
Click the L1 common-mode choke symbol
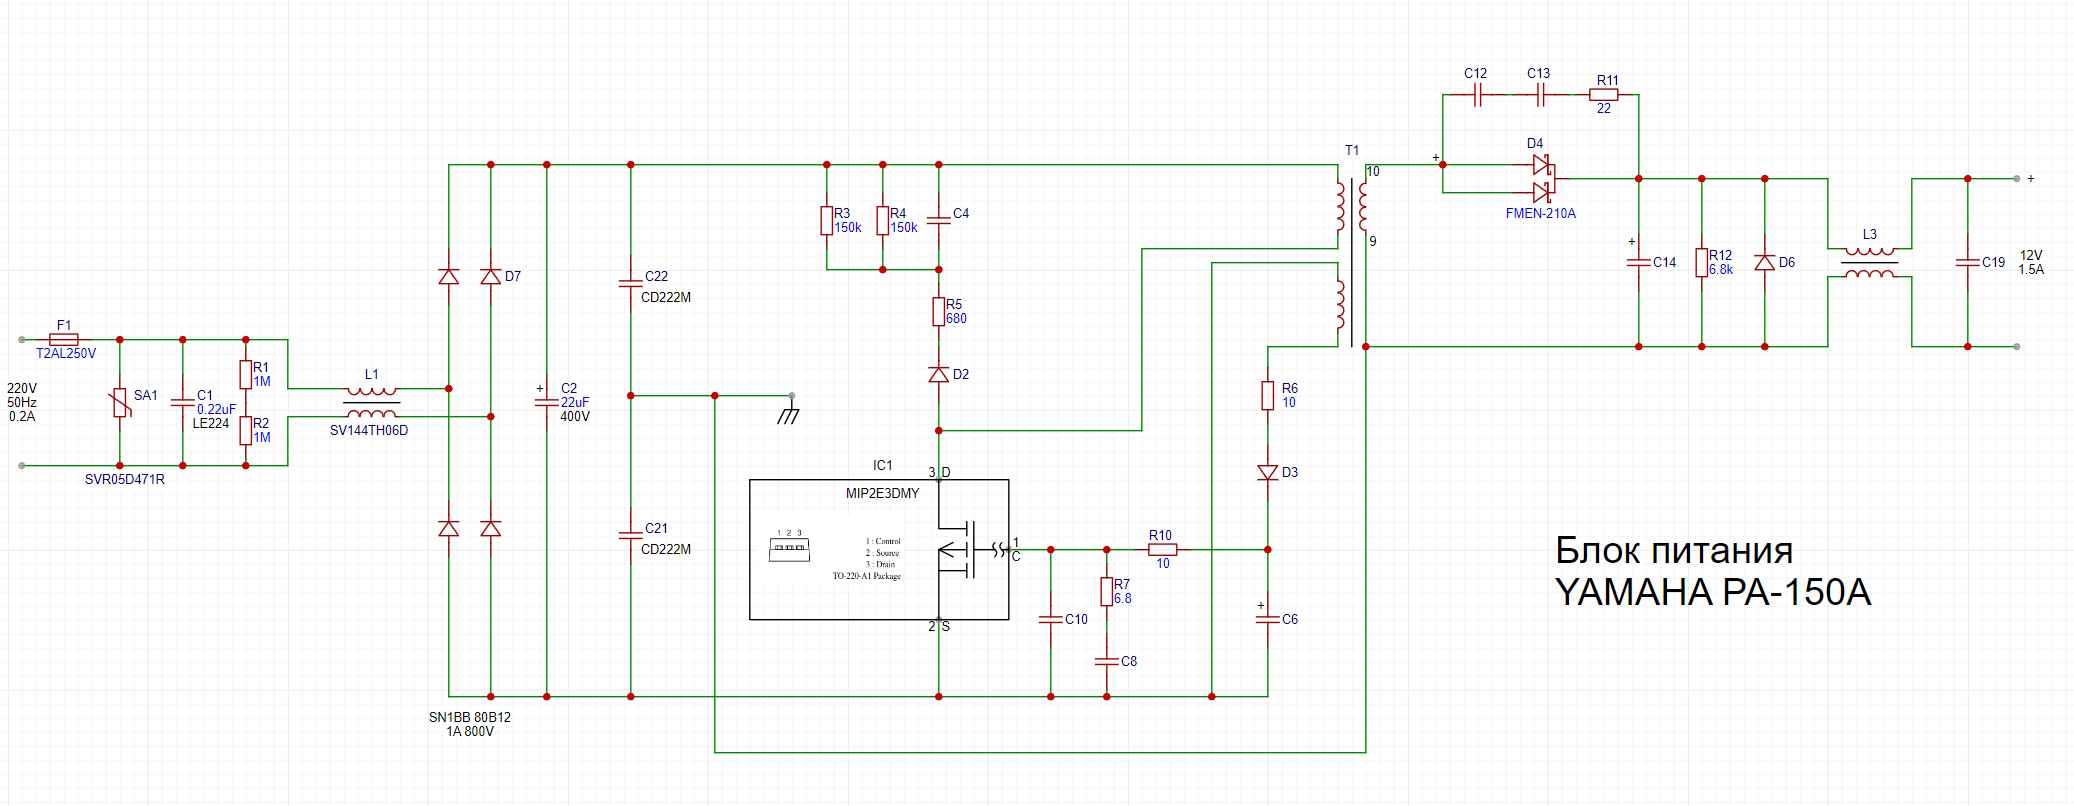[x=371, y=402]
